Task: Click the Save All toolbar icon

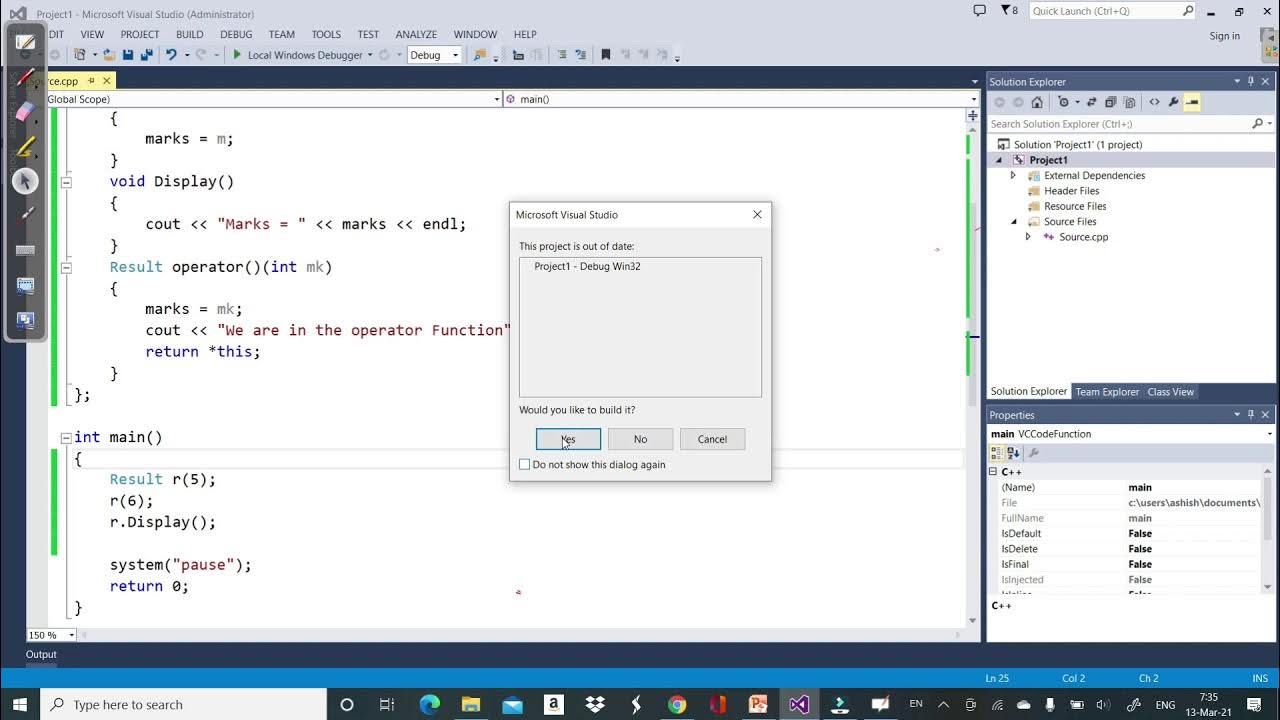Action: (x=146, y=55)
